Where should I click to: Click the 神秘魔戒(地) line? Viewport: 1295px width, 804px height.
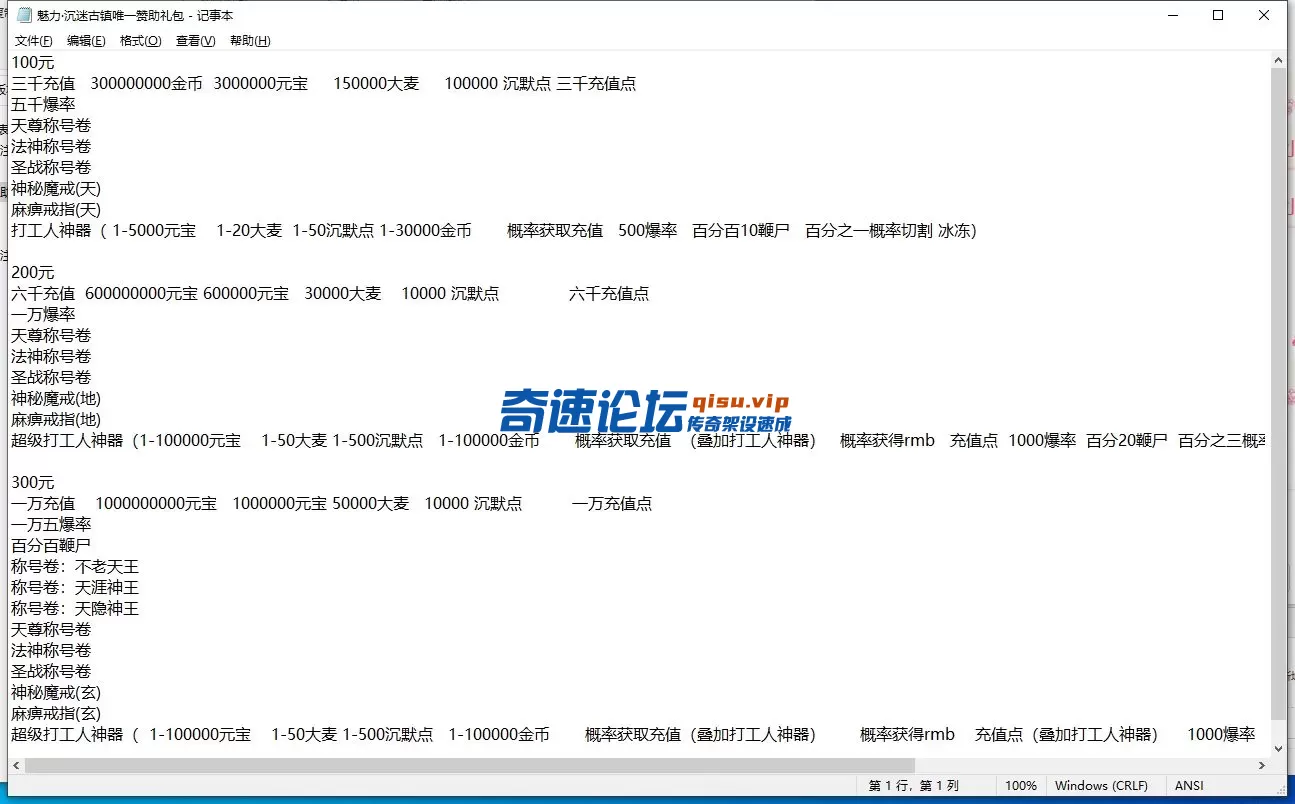56,399
